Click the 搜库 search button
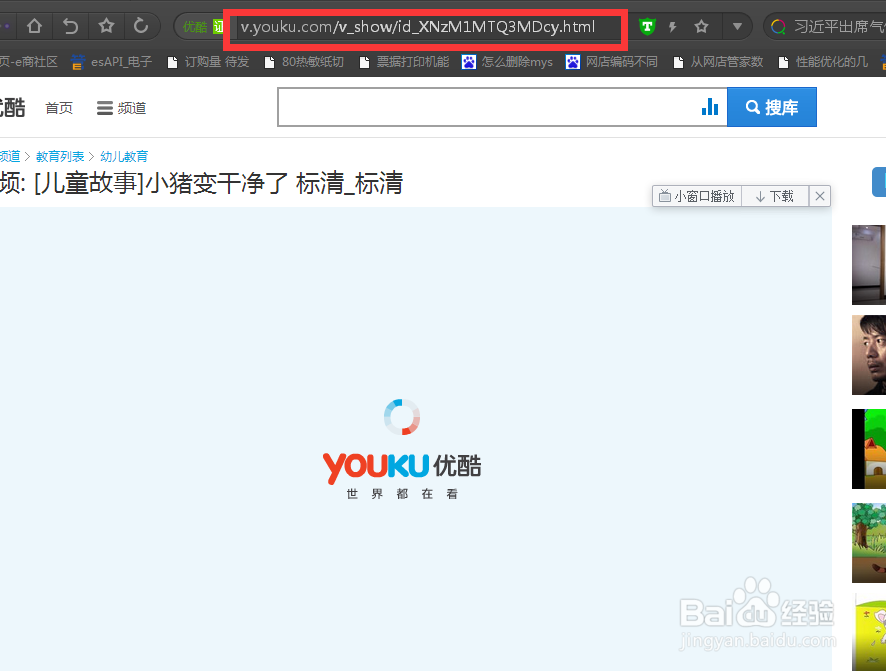The image size is (886, 671). coord(772,107)
